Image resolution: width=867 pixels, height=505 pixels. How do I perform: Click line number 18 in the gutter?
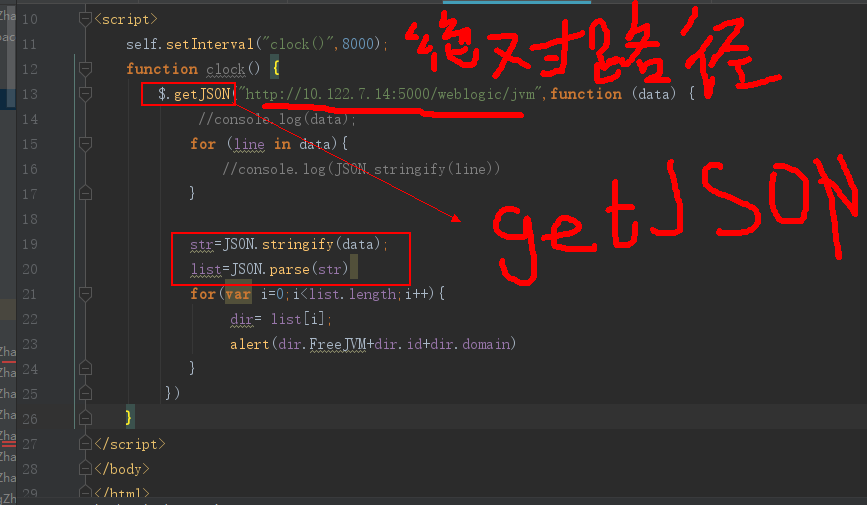pos(30,220)
